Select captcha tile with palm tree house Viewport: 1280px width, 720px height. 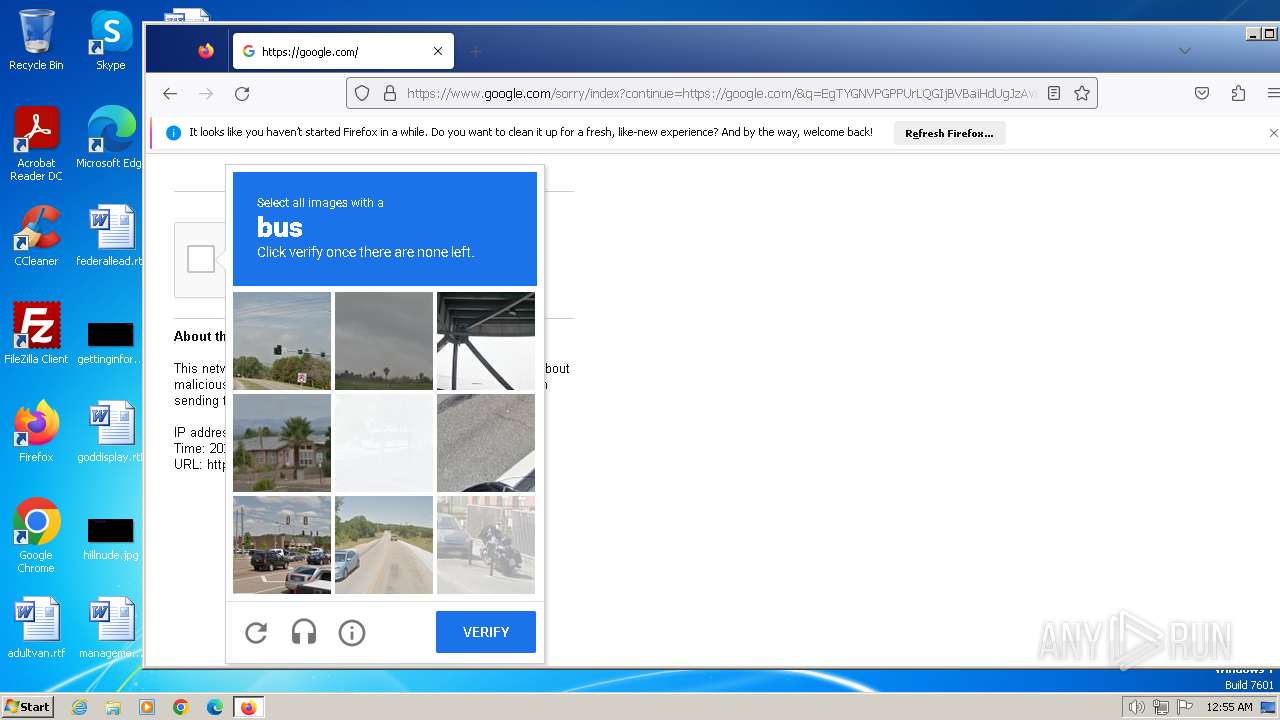(282, 443)
